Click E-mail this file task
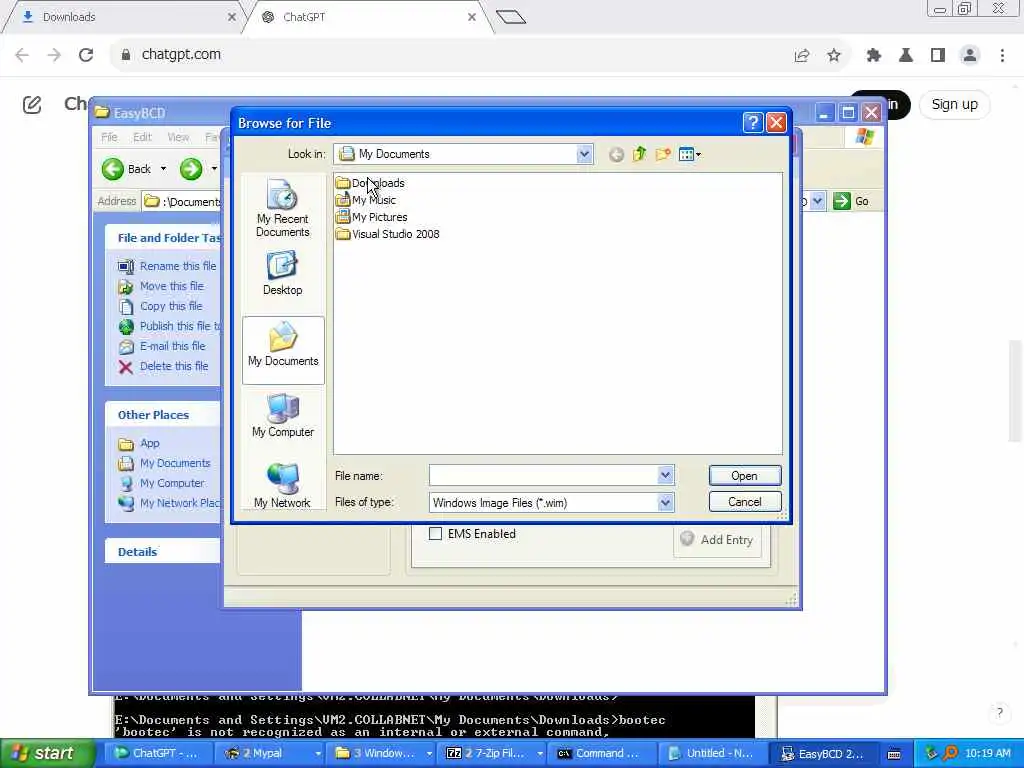 coord(162,346)
